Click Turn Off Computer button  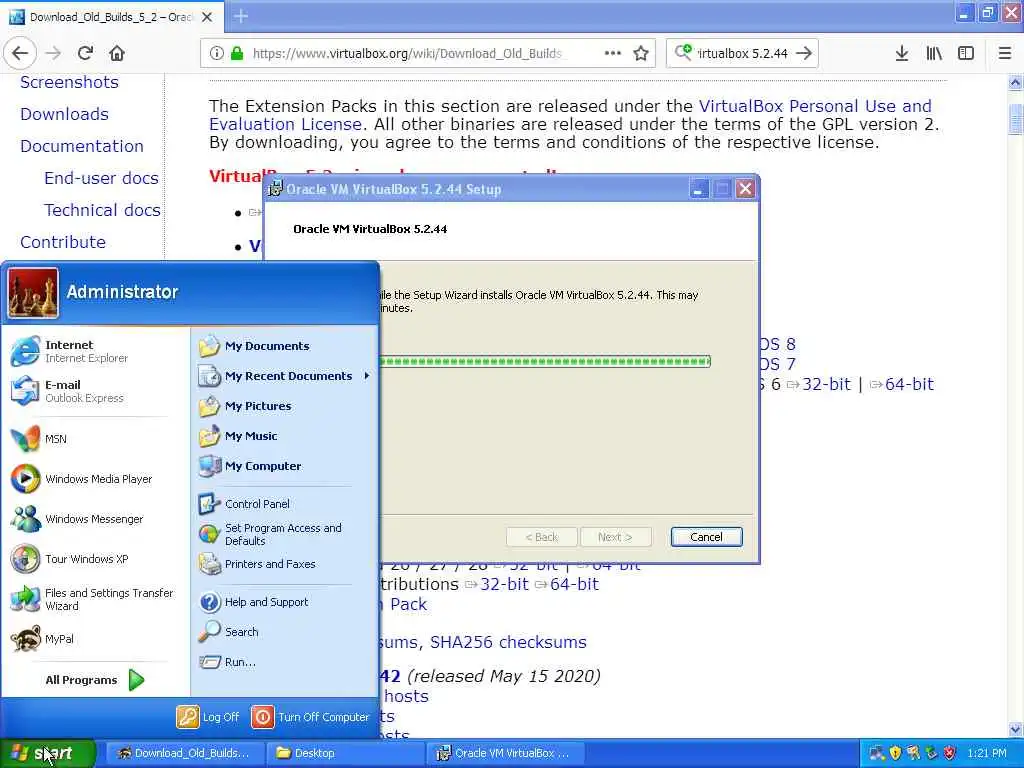[x=310, y=717]
